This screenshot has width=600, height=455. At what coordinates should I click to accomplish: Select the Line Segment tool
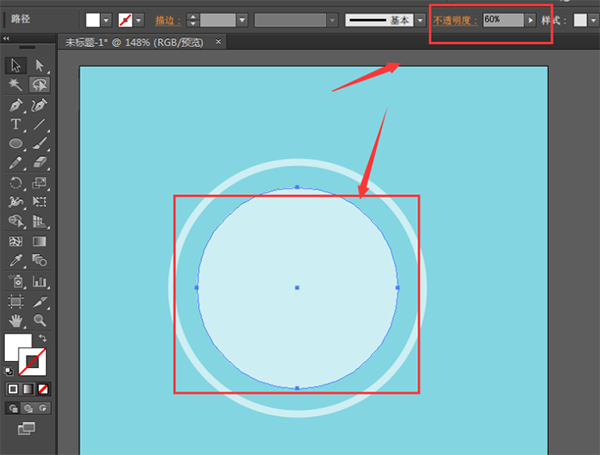click(39, 124)
